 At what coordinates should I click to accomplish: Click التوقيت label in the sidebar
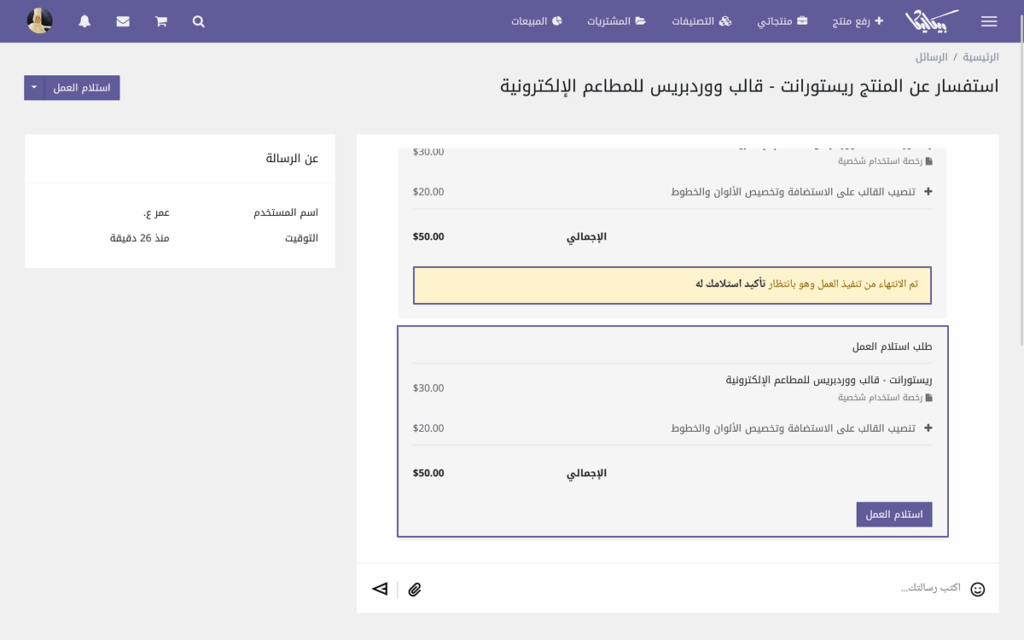point(301,238)
